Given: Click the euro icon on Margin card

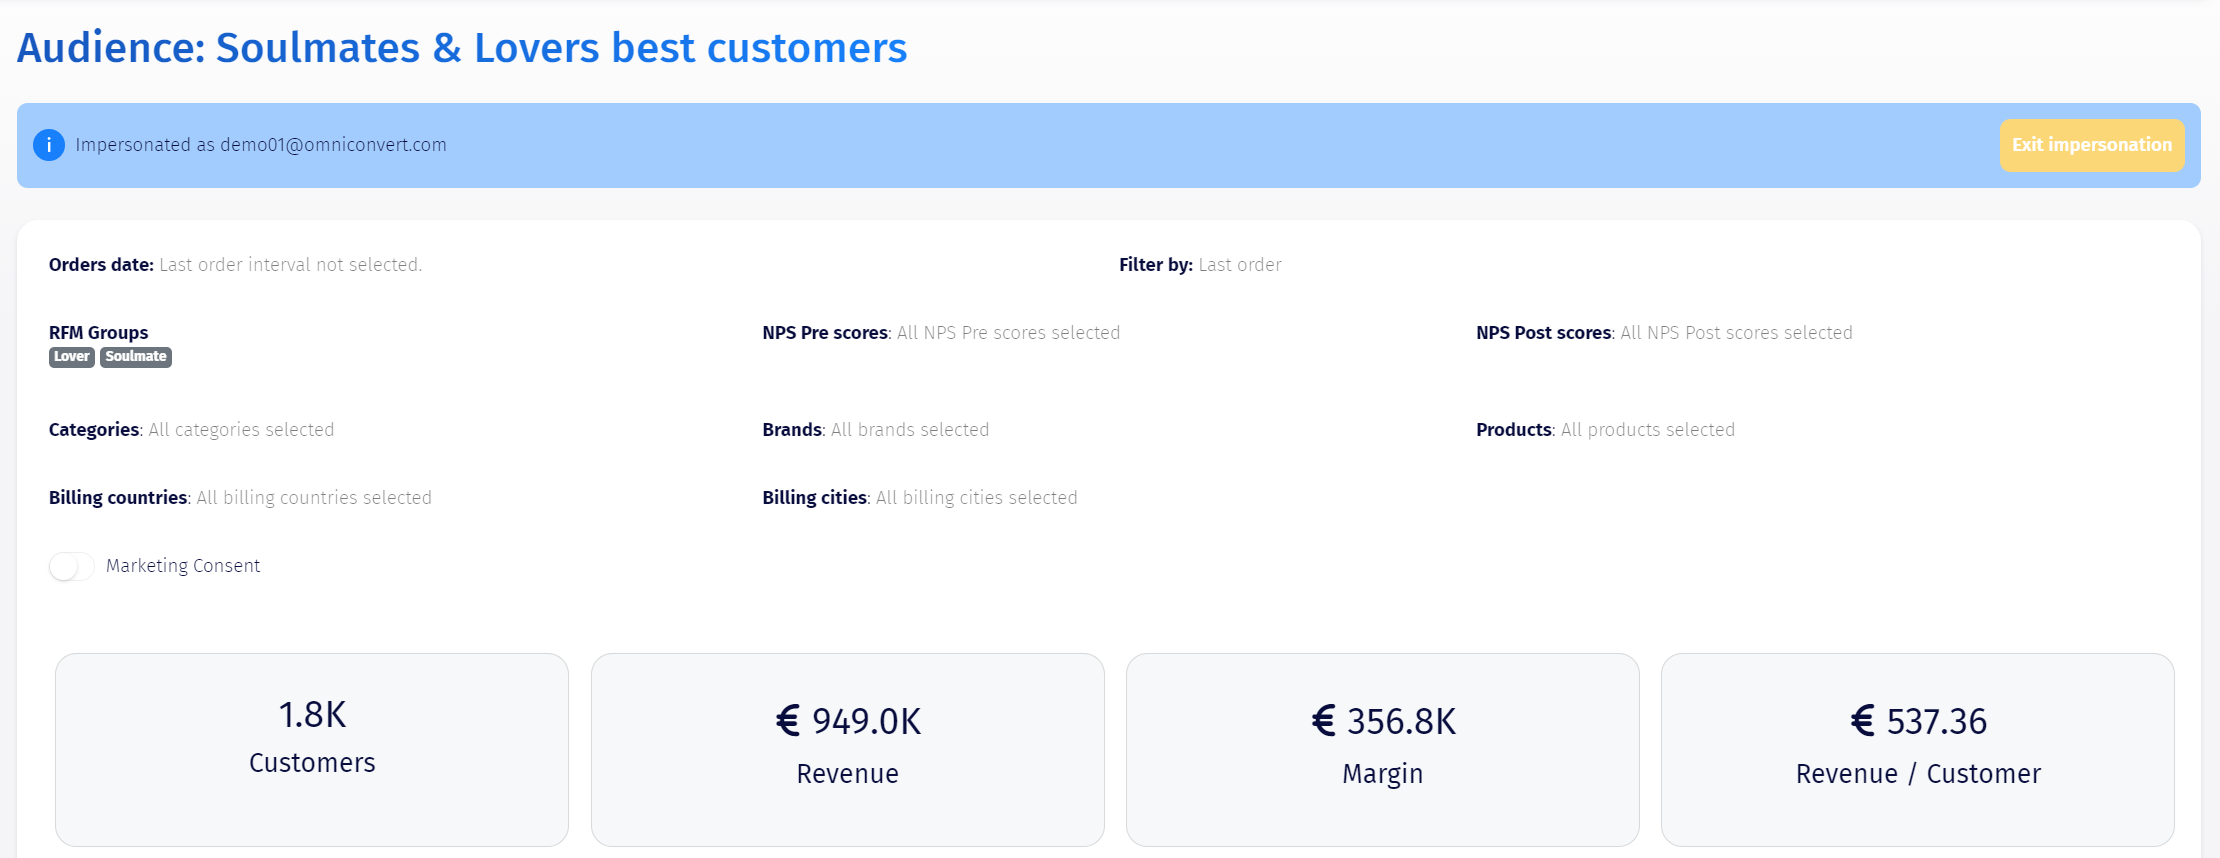Looking at the screenshot, I should coord(1323,721).
